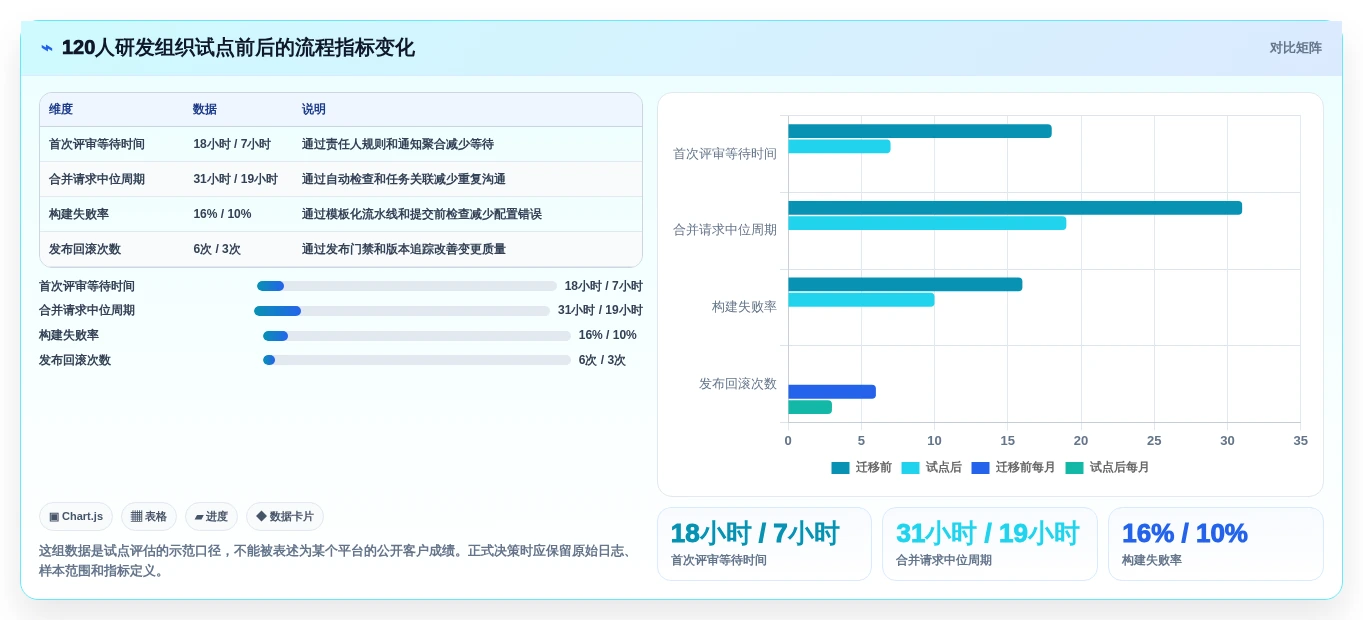Click description 通过自动检查和任务关联减少重复沟通
The height and width of the screenshot is (620, 1363).
click(x=404, y=179)
